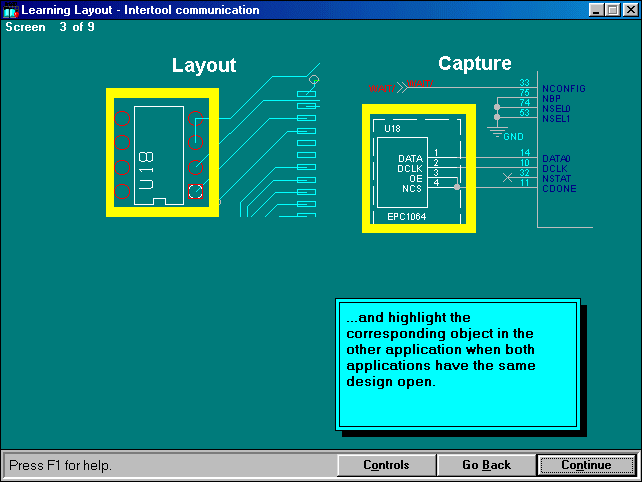Click the Continue button

[x=586, y=465]
